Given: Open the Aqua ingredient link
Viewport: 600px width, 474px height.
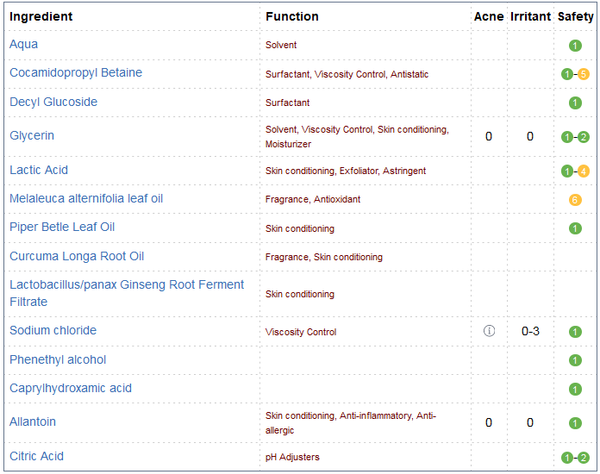Looking at the screenshot, I should 24,44.
